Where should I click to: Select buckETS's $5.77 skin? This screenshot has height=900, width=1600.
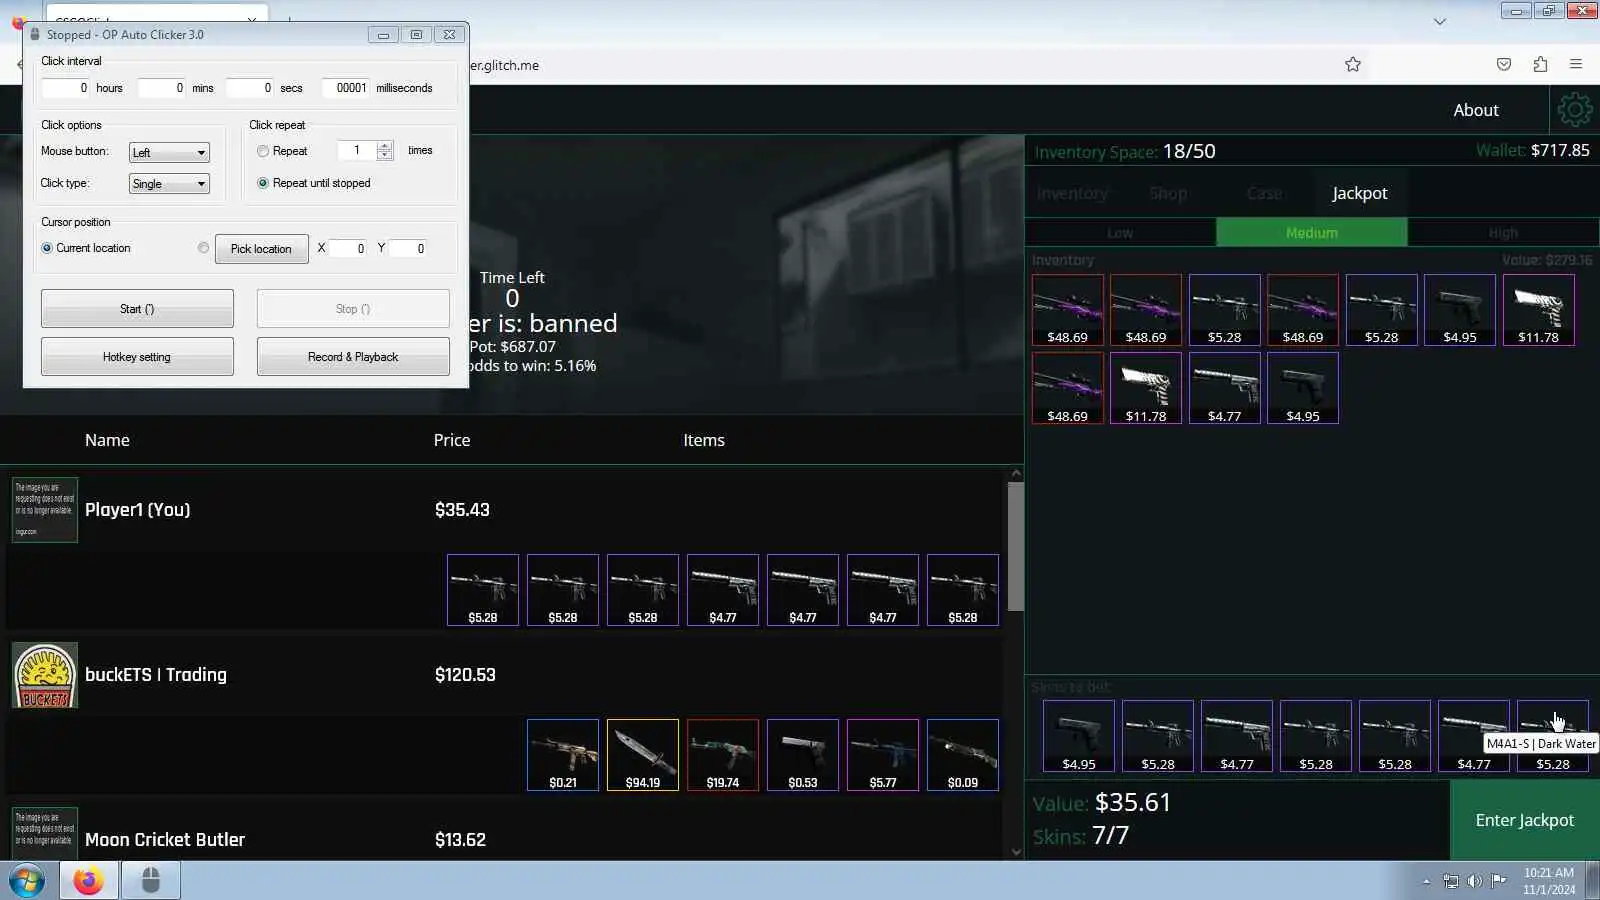click(883, 755)
